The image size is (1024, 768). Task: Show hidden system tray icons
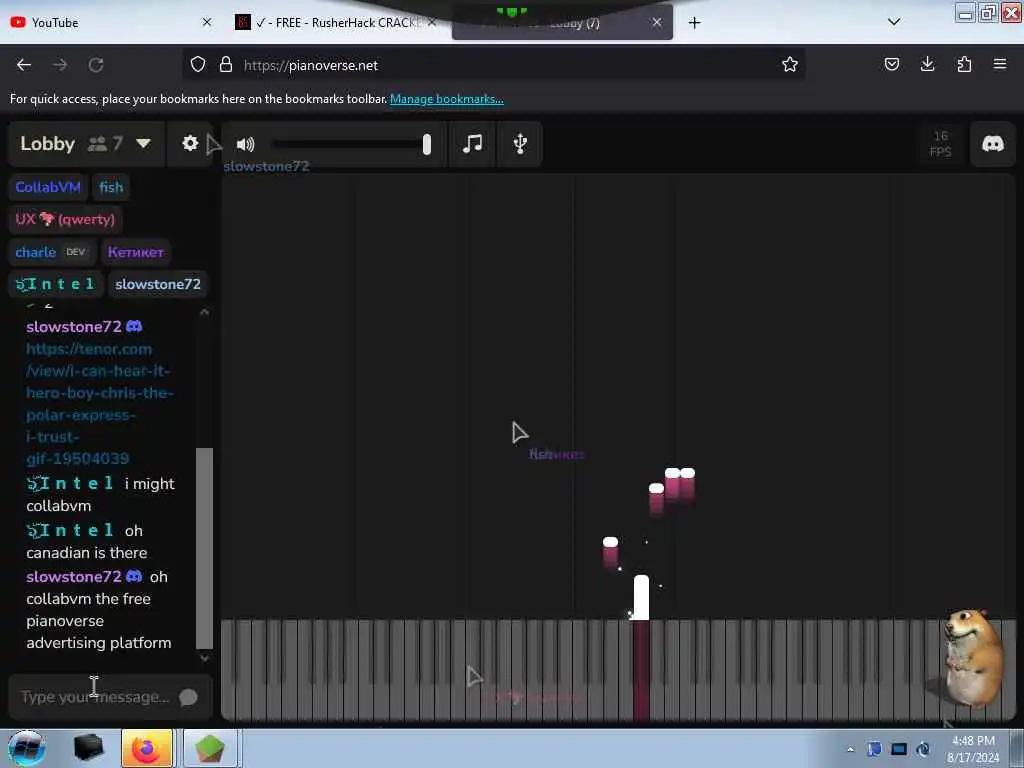tap(850, 749)
